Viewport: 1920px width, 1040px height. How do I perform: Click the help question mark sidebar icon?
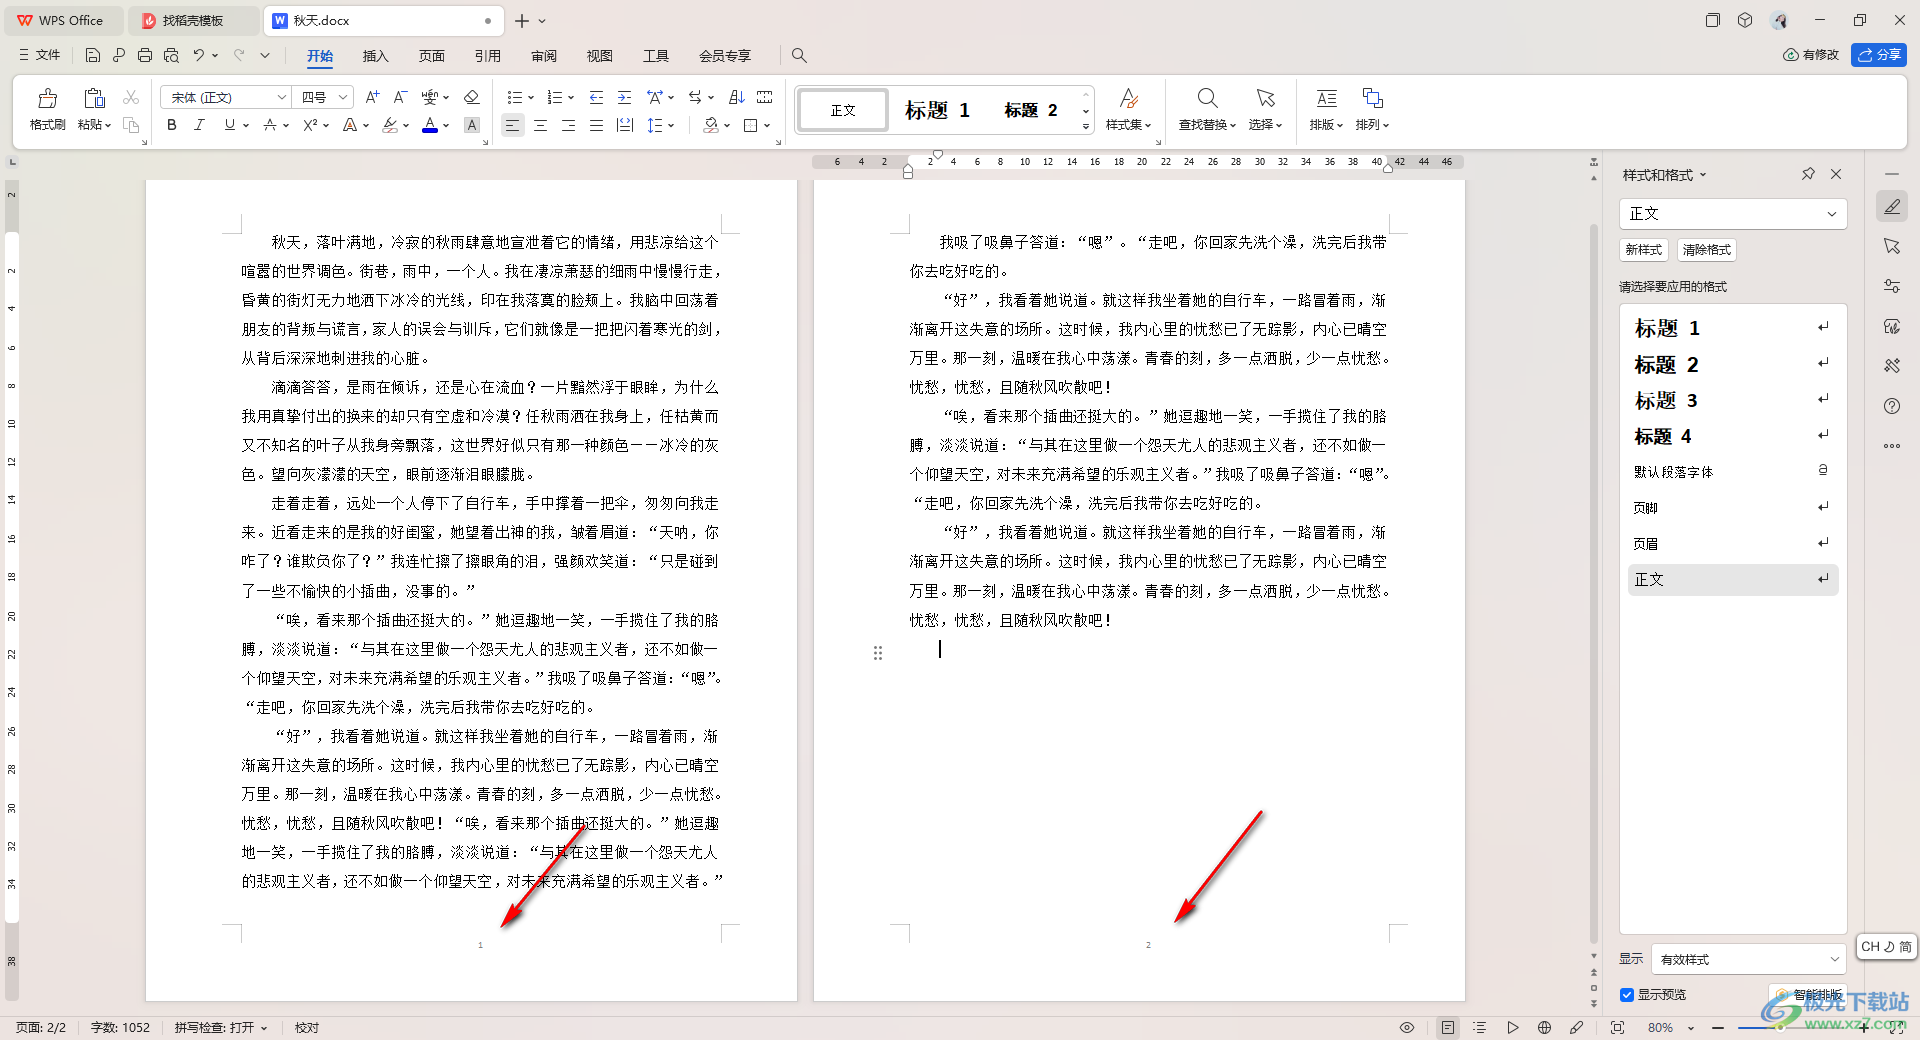point(1892,406)
